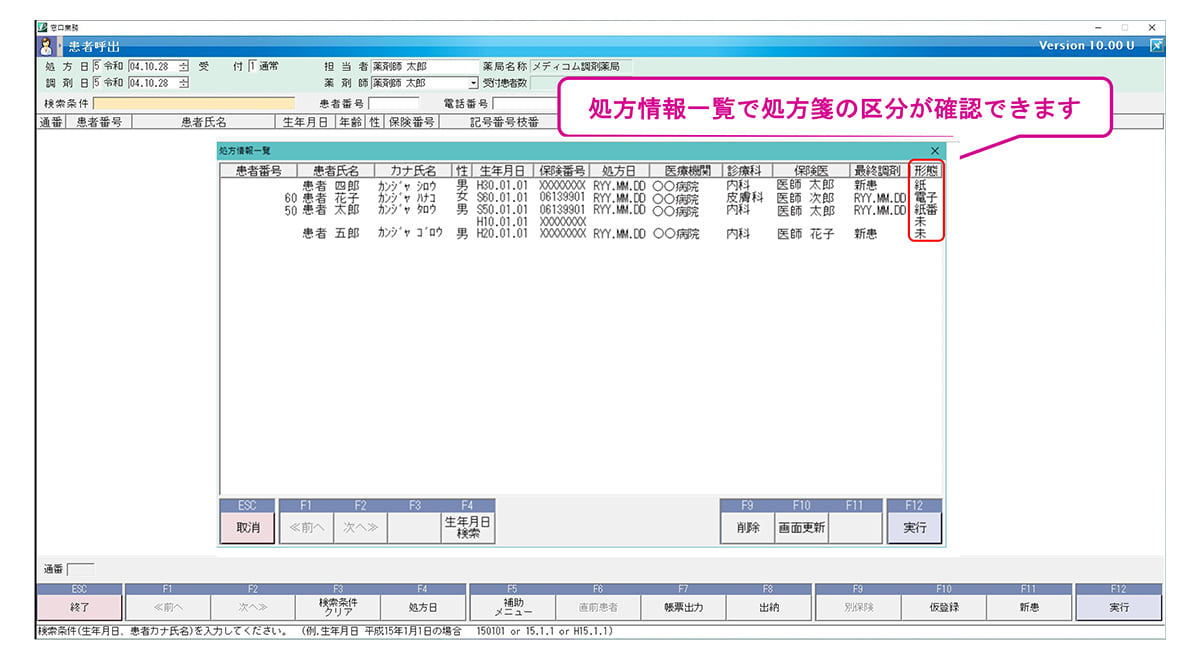Sort by 形態 column header

tap(927, 171)
